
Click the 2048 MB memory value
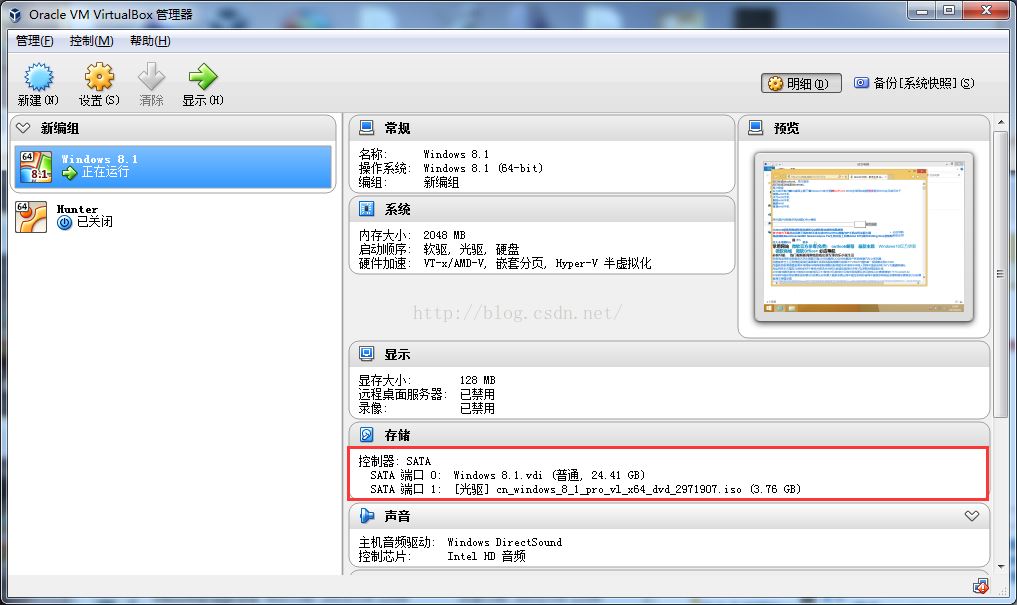point(444,235)
